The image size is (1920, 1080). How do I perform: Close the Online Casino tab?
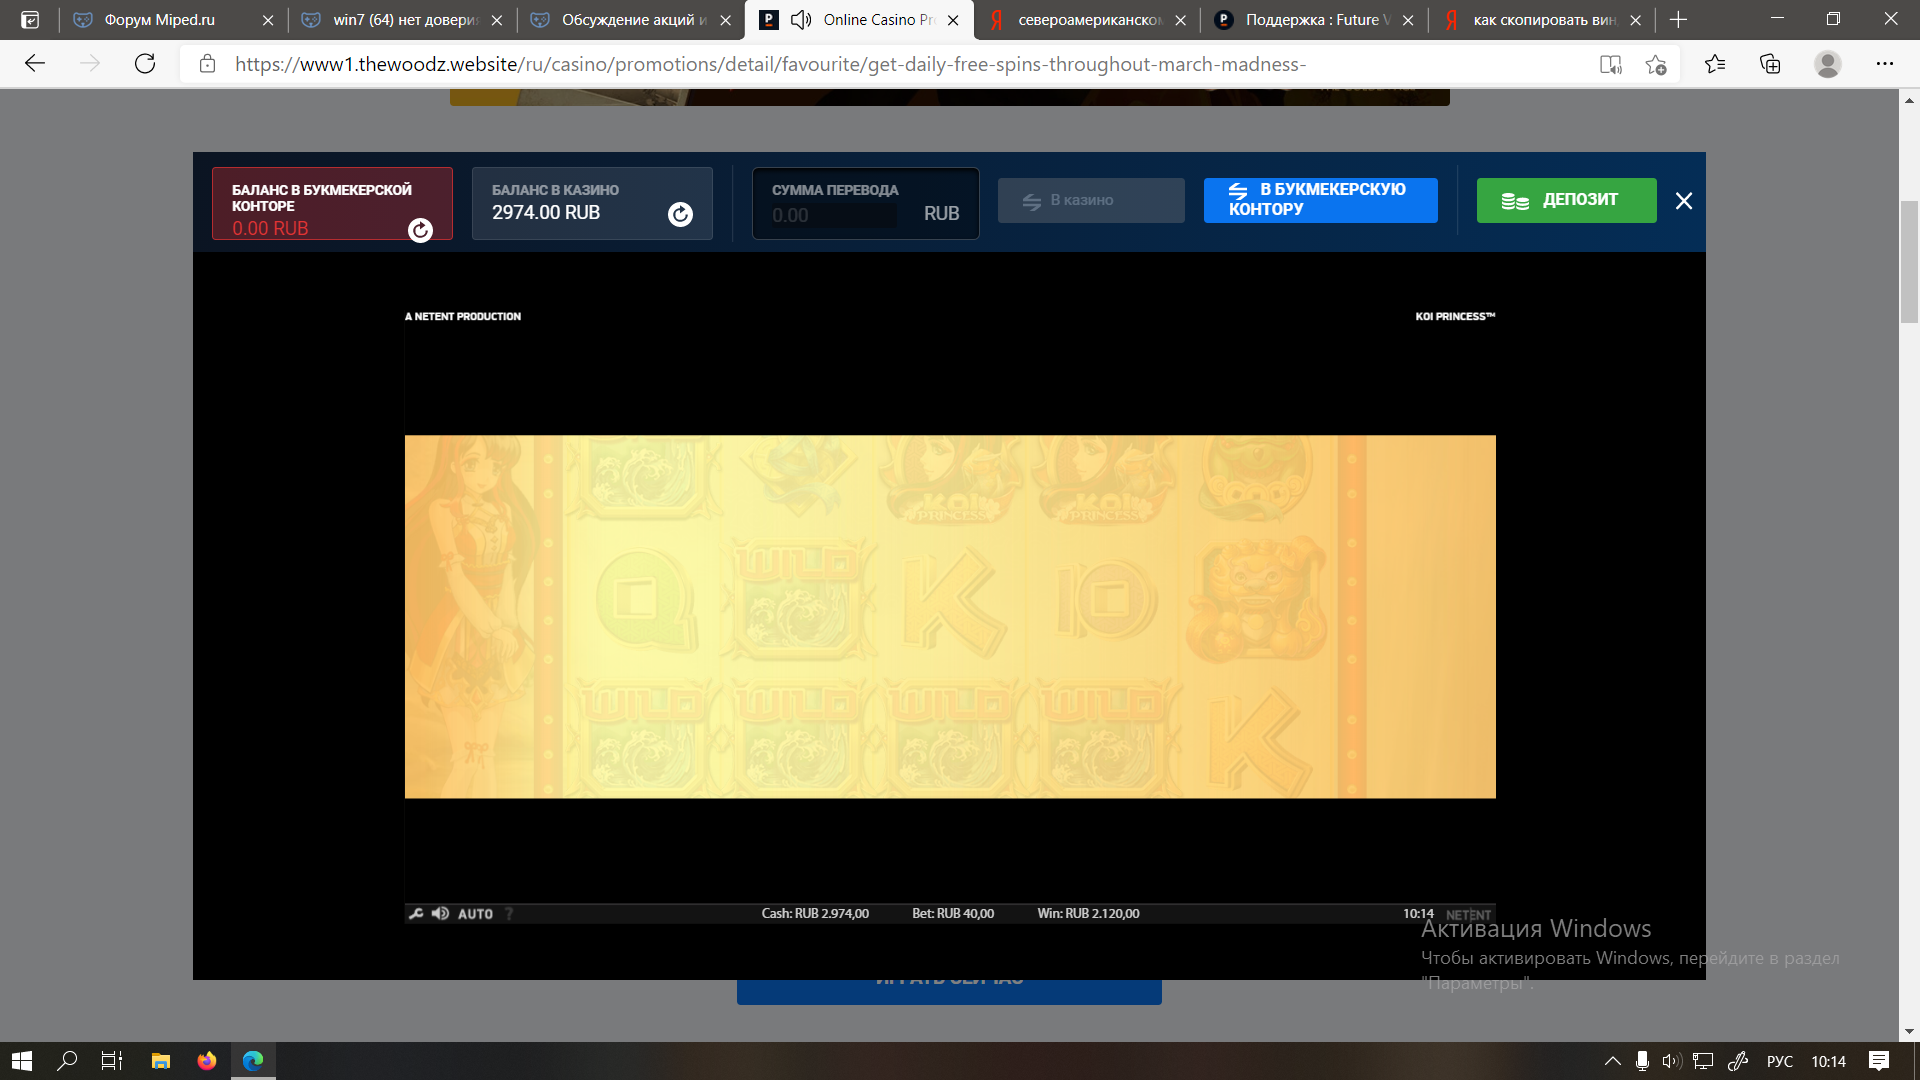pos(953,20)
